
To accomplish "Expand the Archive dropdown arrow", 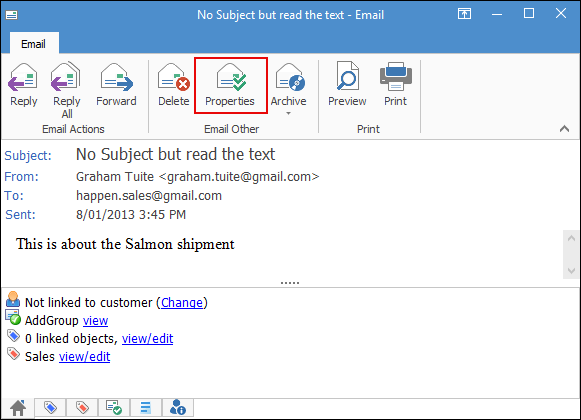I will pyautogui.click(x=288, y=113).
